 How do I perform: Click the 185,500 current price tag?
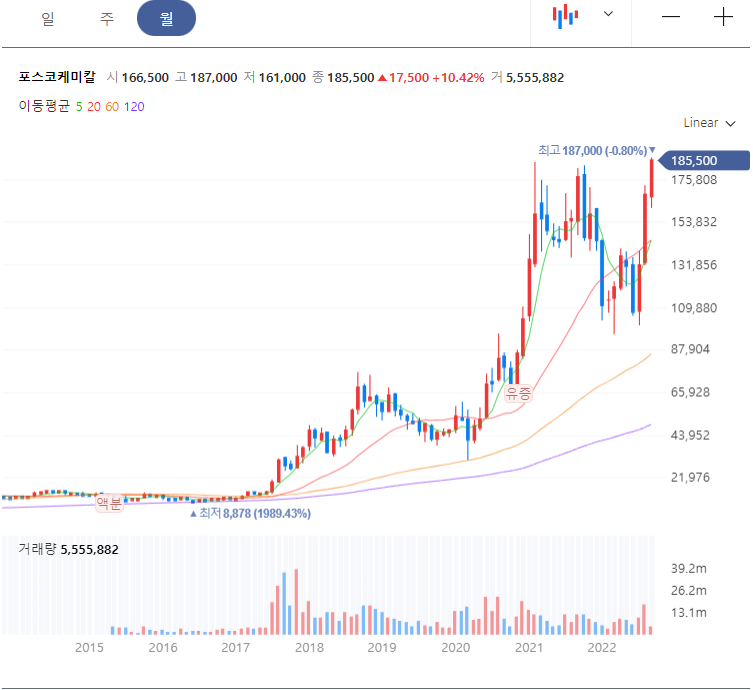(704, 160)
